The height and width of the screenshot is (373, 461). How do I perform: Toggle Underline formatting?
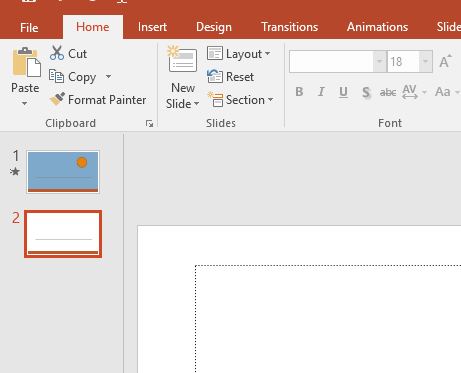click(x=343, y=92)
